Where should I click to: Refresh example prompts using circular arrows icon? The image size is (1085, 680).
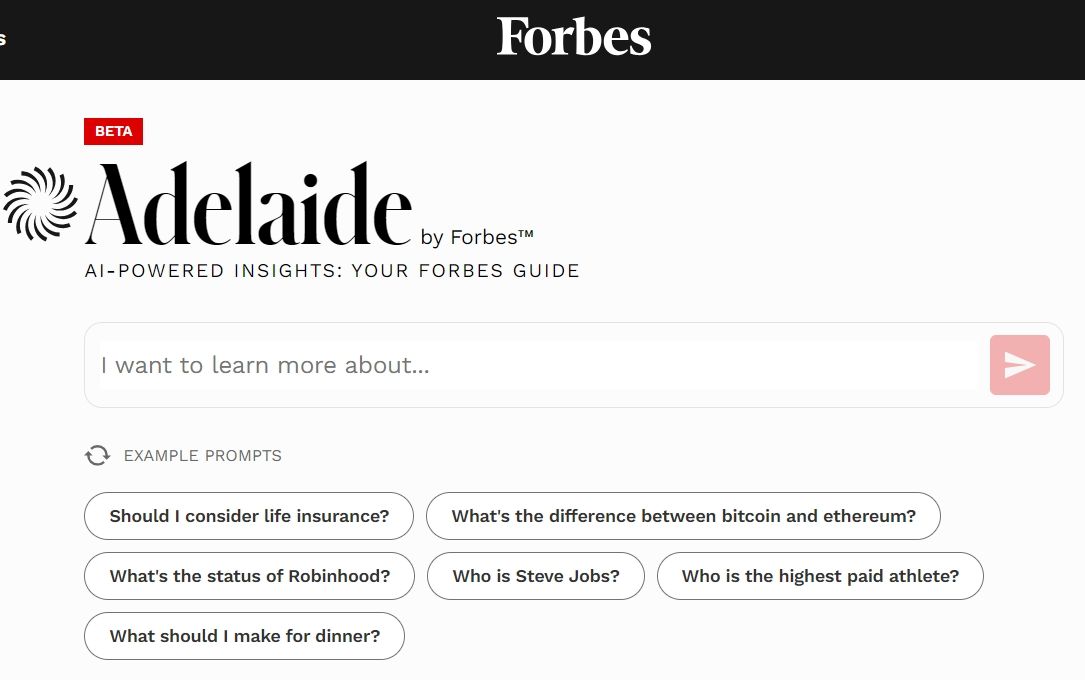tap(97, 455)
